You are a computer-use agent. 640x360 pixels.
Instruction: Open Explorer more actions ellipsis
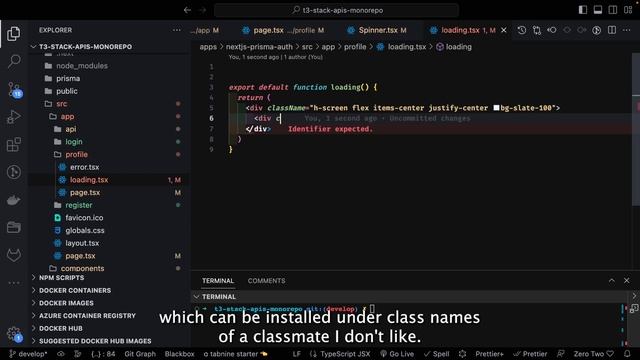point(176,30)
